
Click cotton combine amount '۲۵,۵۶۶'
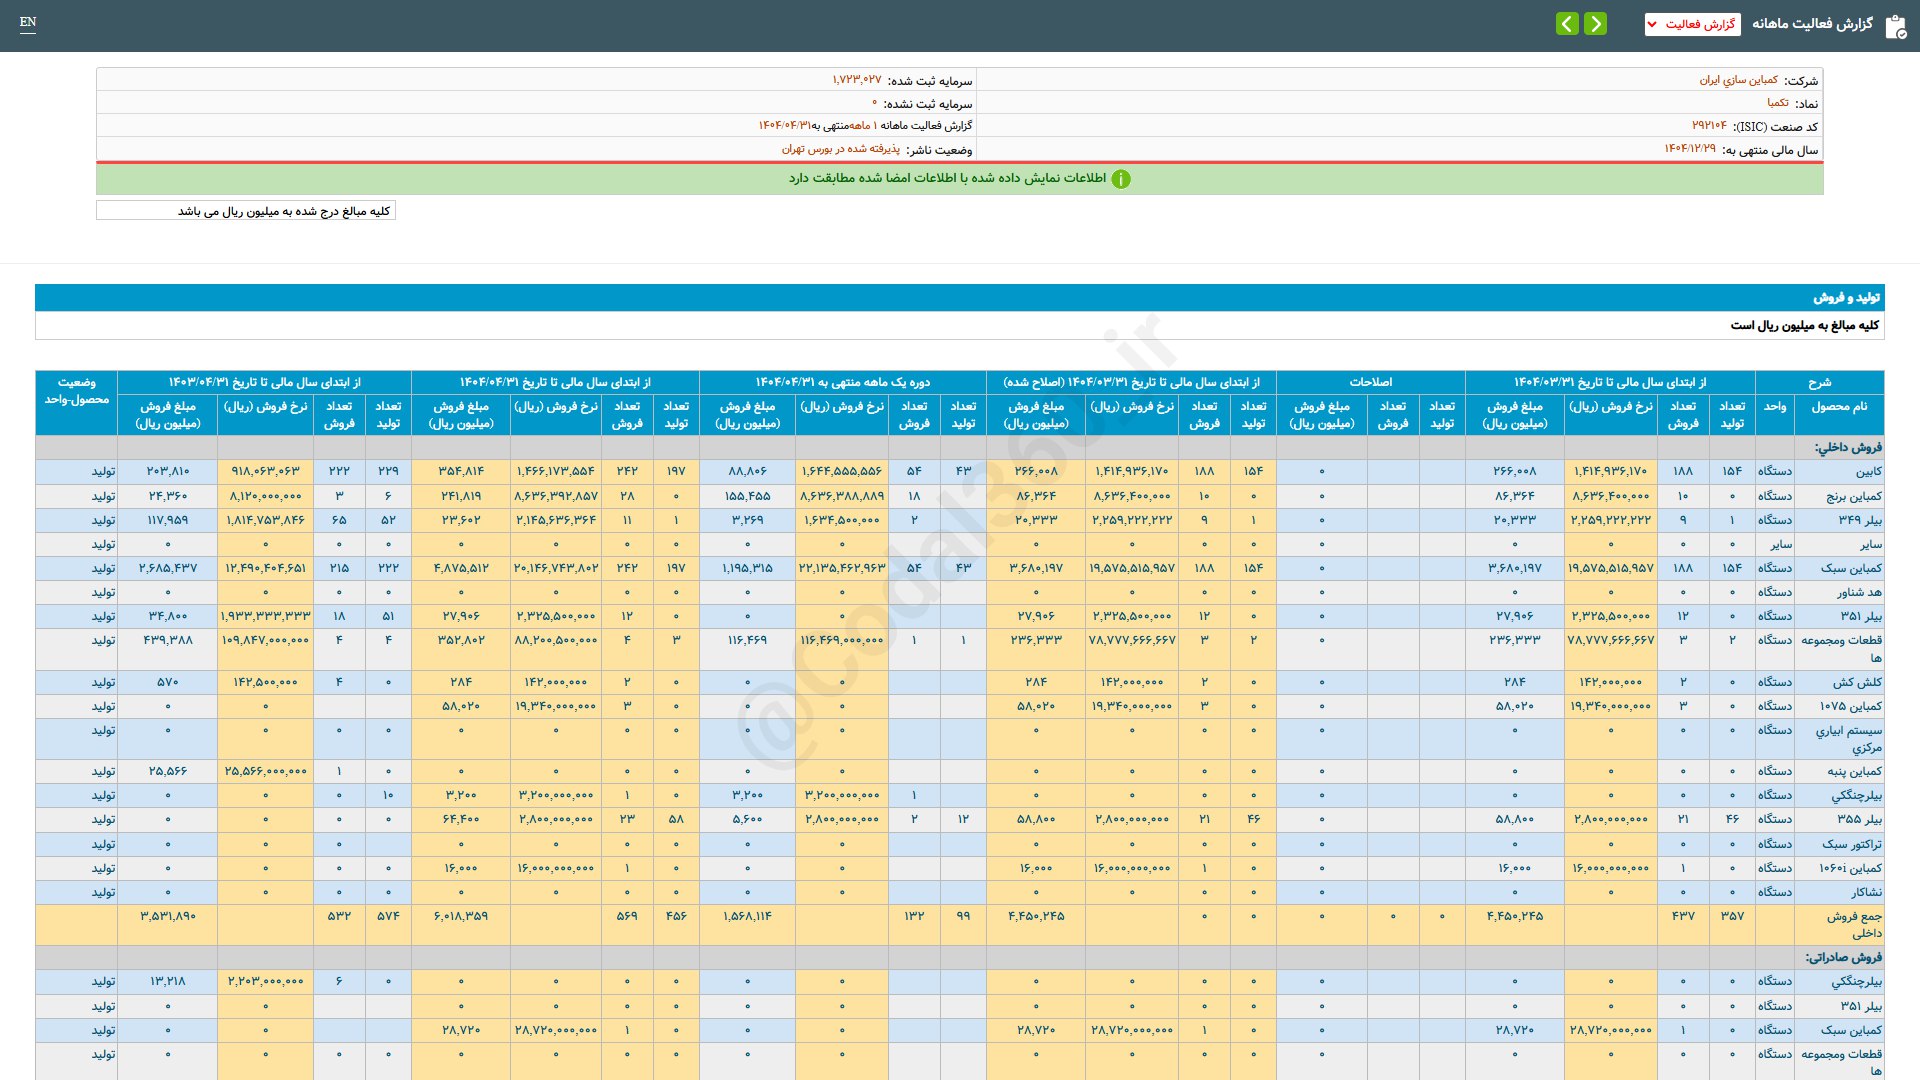[168, 772]
